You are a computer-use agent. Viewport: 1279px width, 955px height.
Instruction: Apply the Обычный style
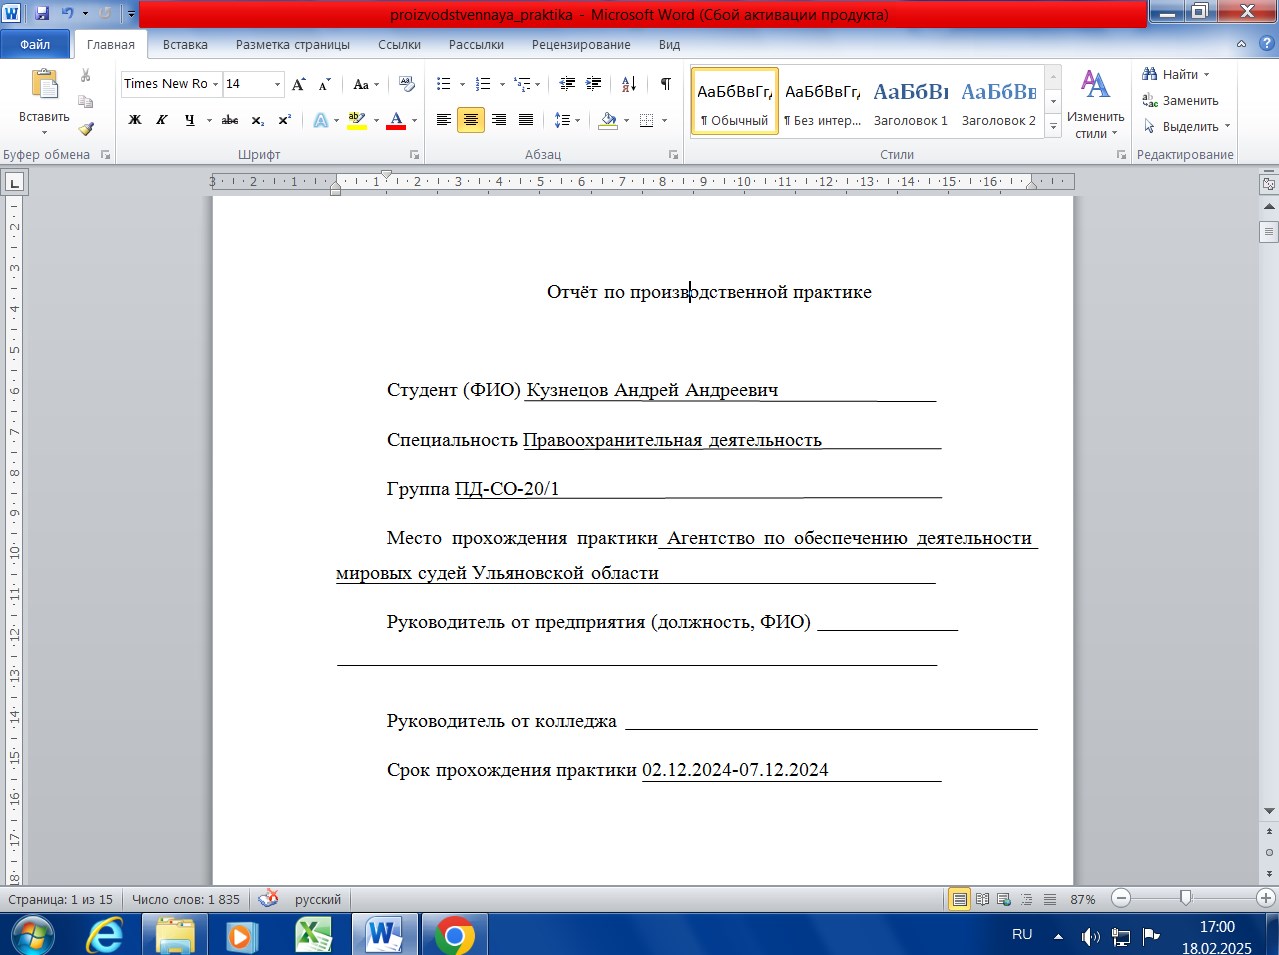click(734, 102)
